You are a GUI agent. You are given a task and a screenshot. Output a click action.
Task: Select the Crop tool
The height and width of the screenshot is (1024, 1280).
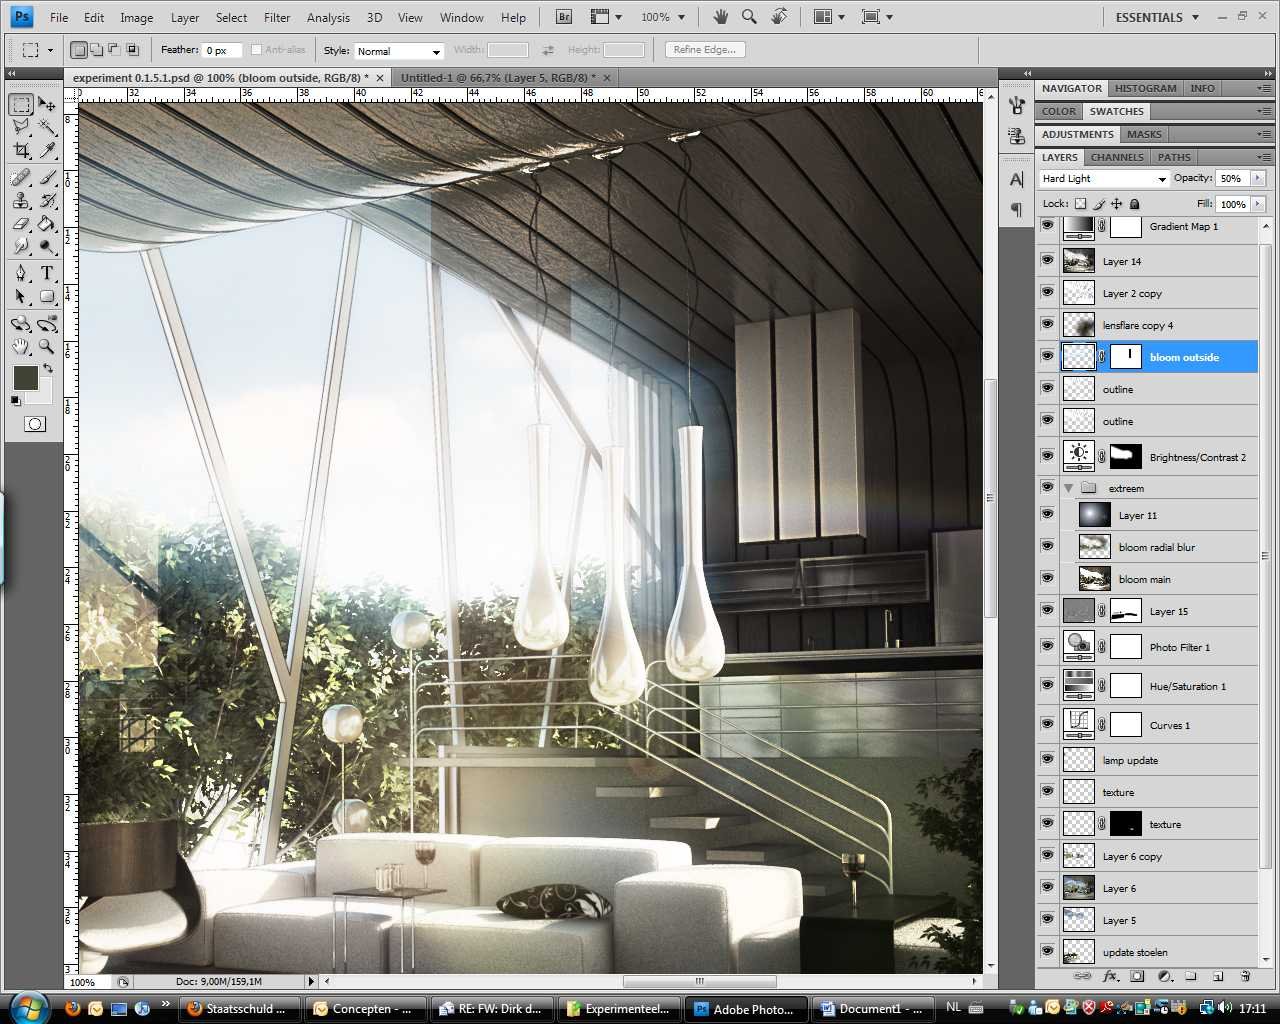21,151
